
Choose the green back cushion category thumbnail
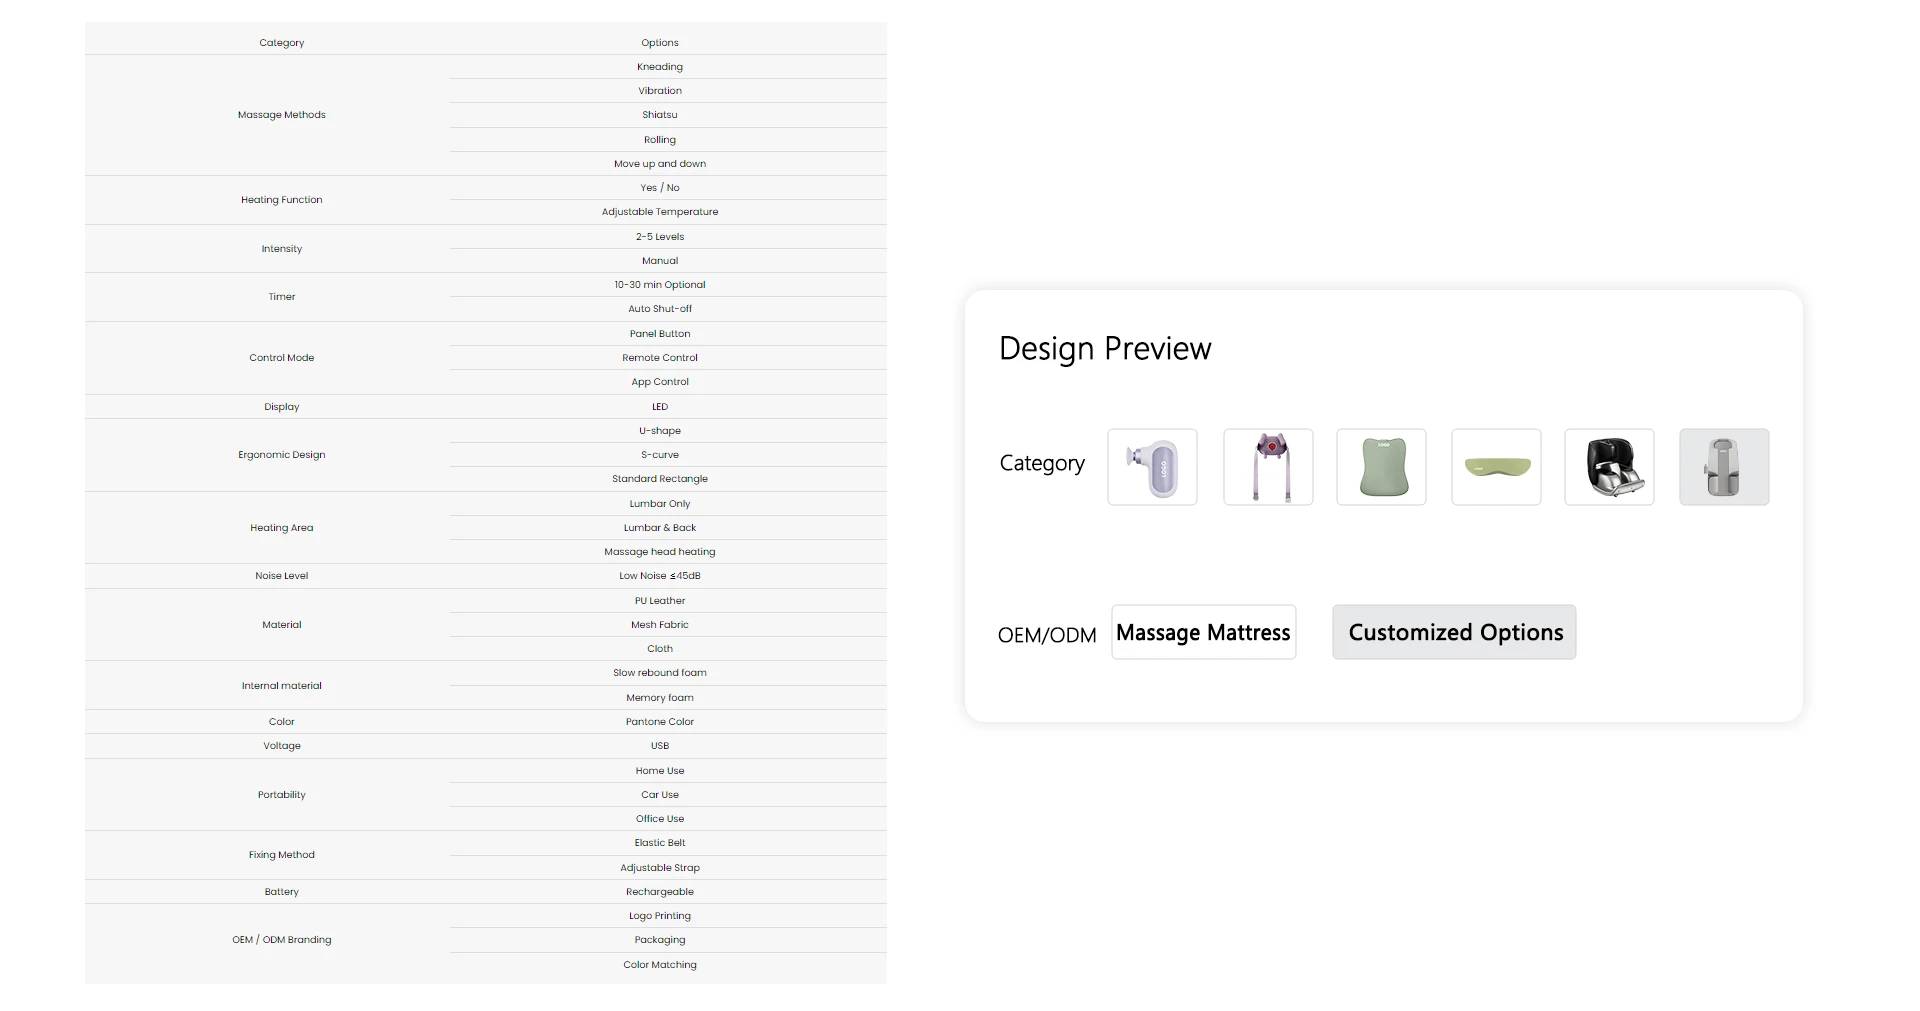pyautogui.click(x=1381, y=467)
